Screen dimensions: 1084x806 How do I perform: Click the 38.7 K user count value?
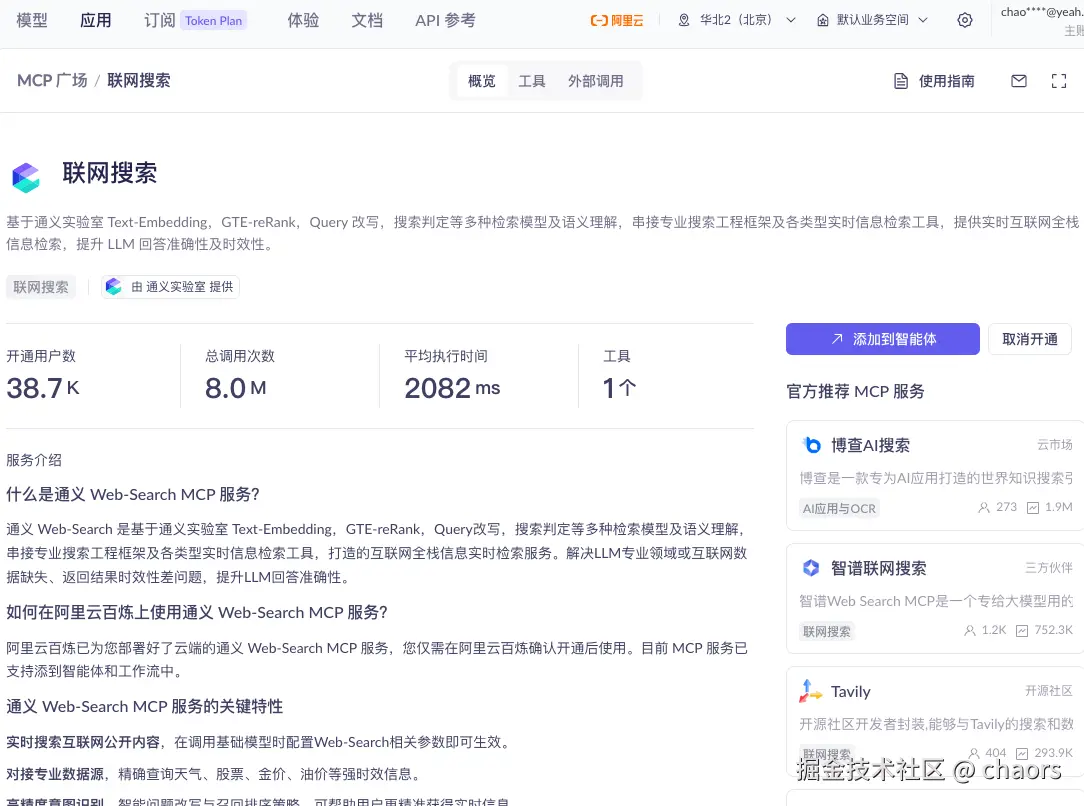click(43, 388)
